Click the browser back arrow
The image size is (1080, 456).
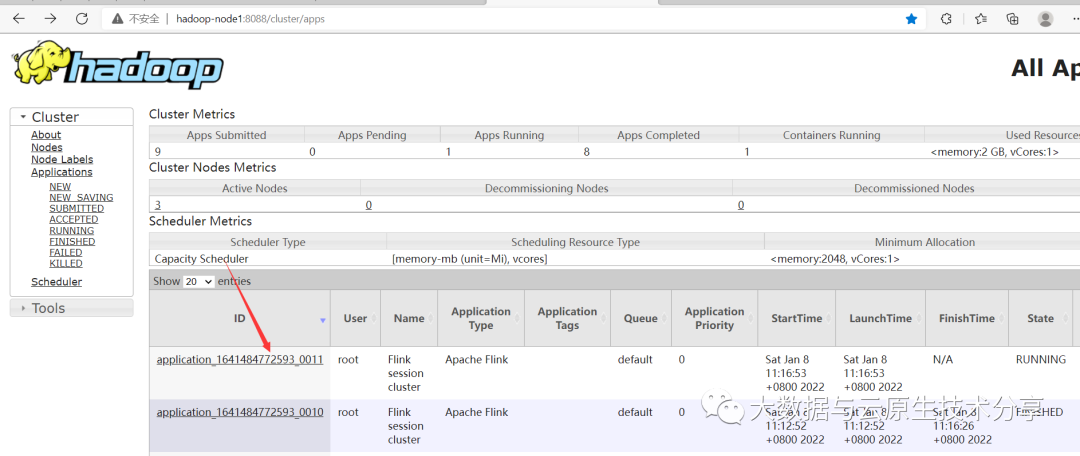pos(19,19)
